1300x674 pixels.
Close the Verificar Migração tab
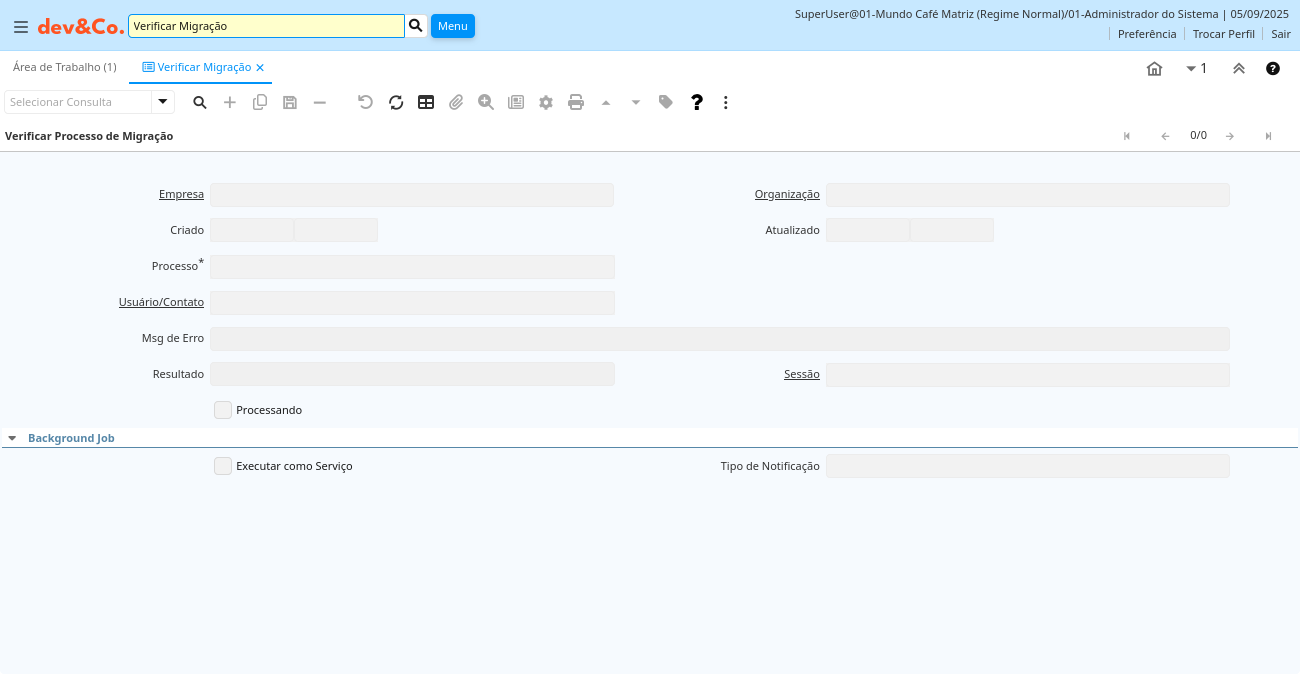[260, 68]
